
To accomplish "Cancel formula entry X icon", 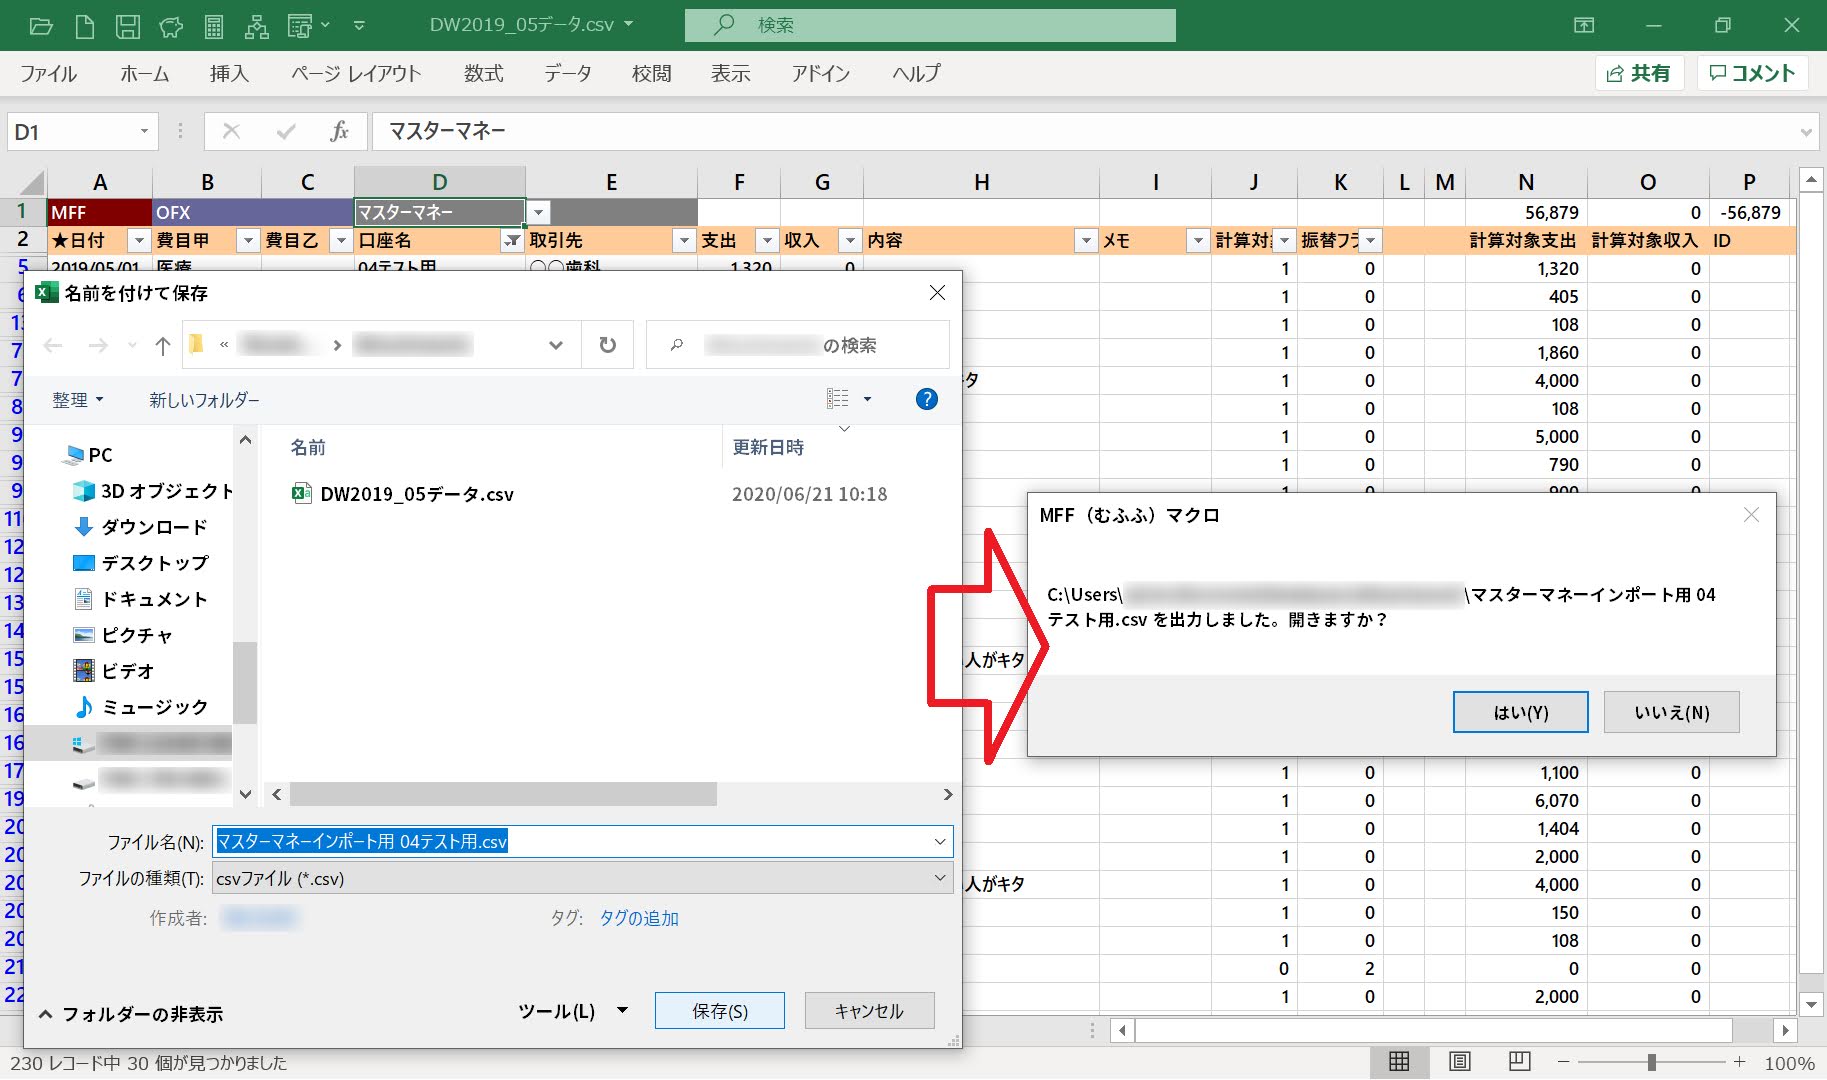I will click(x=231, y=131).
